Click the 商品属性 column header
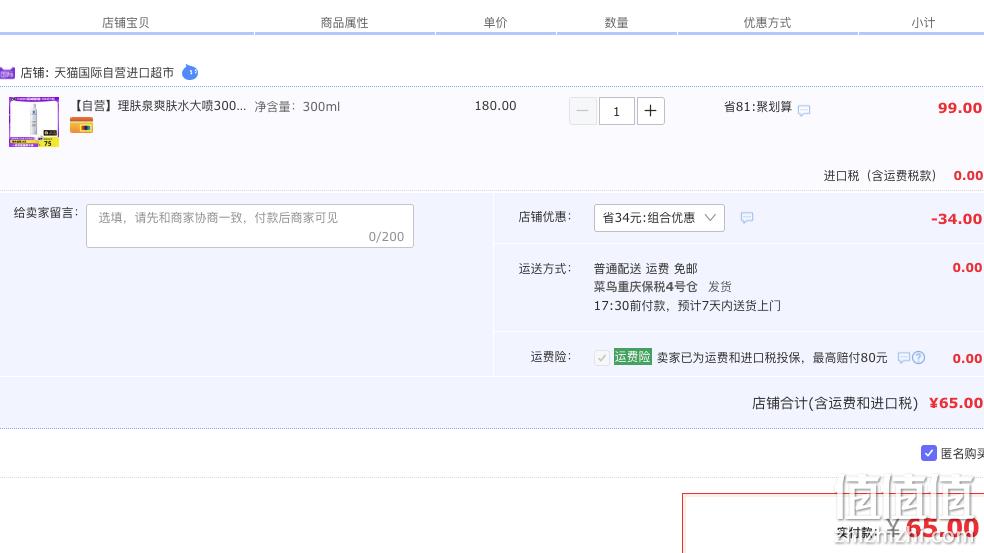This screenshot has height=553, width=984. (x=345, y=23)
